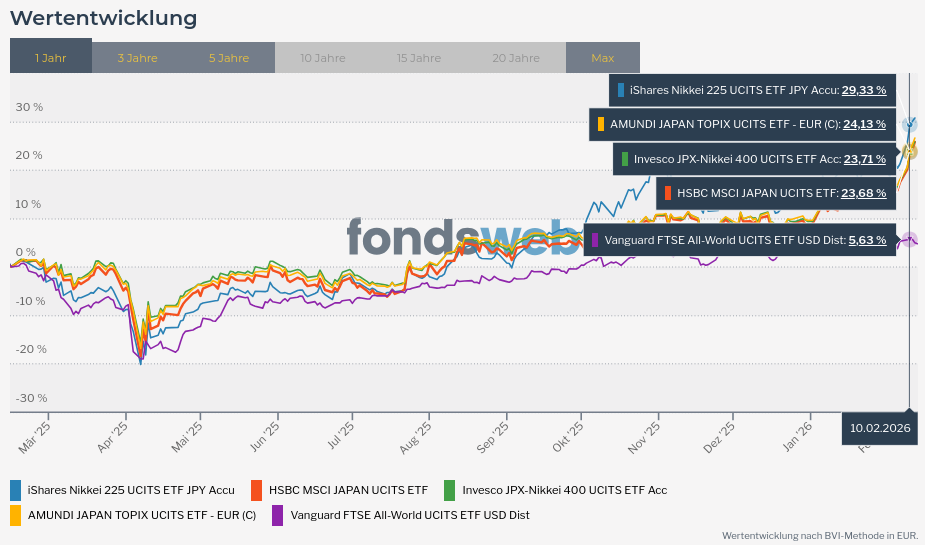Select the 10 Jahre tab
This screenshot has width=925, height=545.
[x=323, y=58]
